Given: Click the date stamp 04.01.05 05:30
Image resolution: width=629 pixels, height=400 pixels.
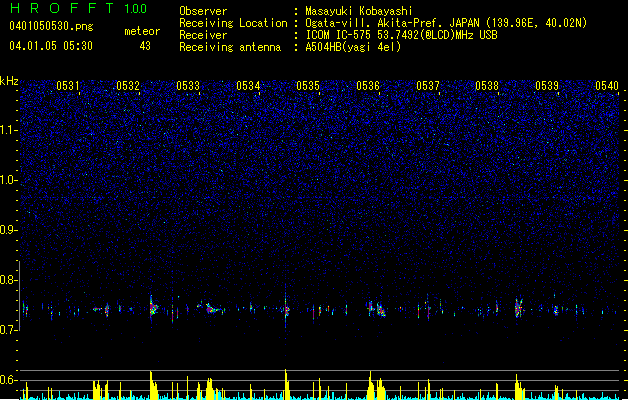Looking at the screenshot, I should click(51, 46).
